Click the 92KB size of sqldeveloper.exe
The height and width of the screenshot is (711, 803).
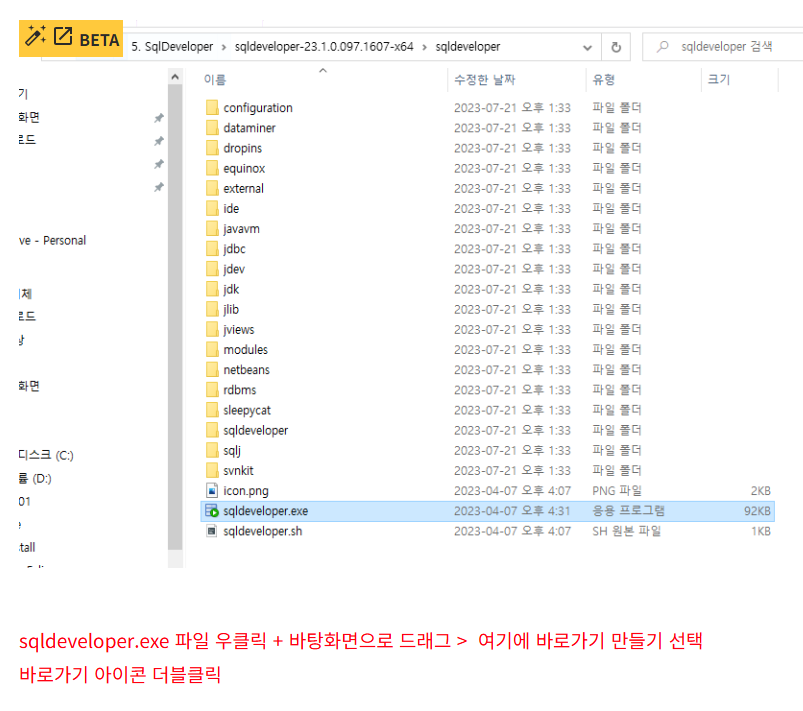point(757,511)
